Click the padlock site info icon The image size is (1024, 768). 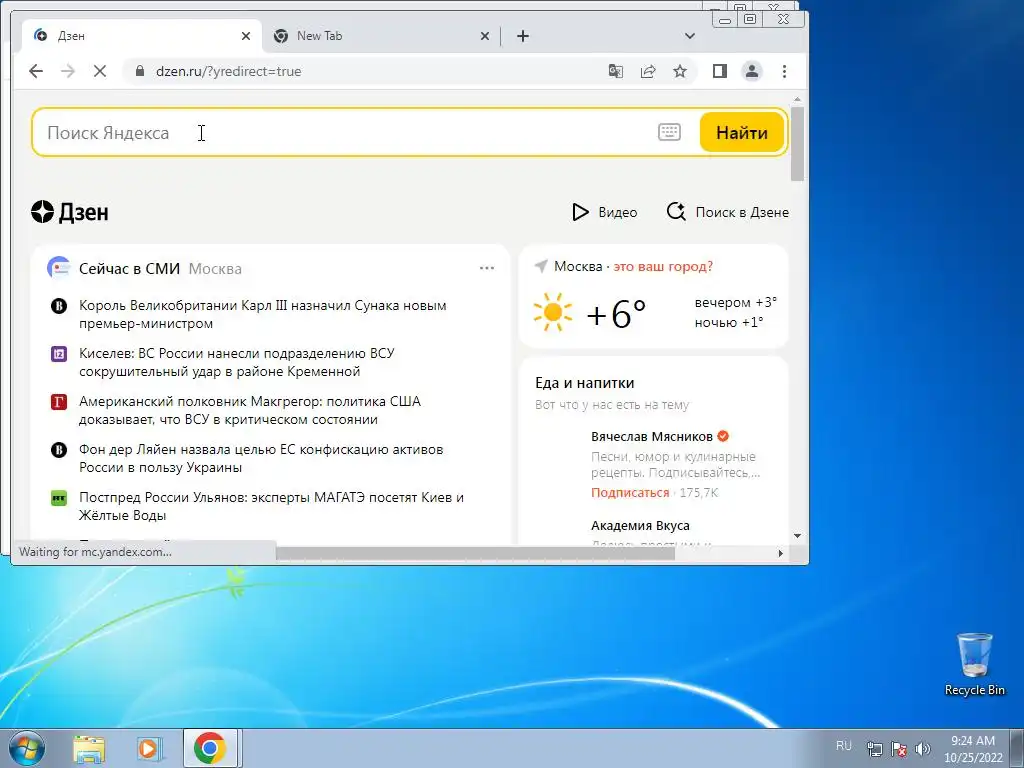coord(139,71)
